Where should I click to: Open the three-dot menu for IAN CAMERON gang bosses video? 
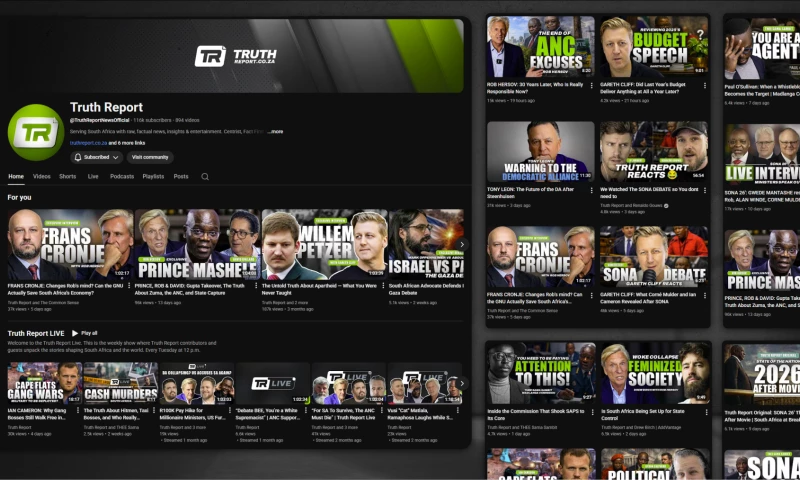tap(78, 410)
